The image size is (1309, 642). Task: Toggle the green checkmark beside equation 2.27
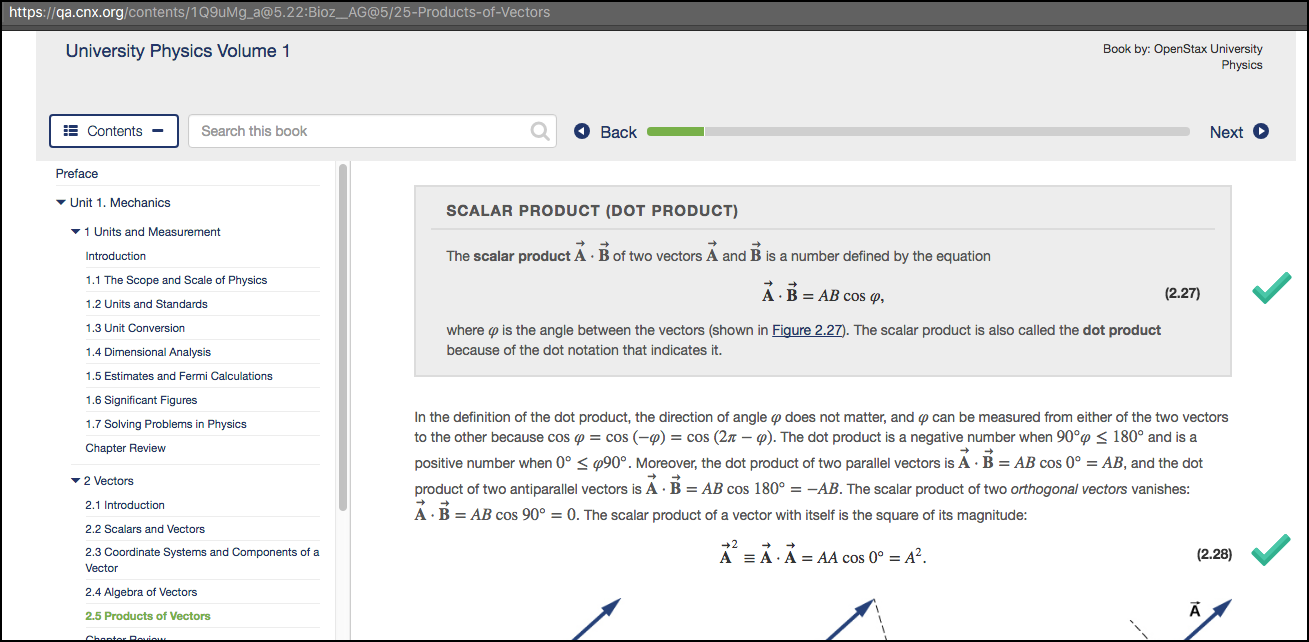[1271, 288]
